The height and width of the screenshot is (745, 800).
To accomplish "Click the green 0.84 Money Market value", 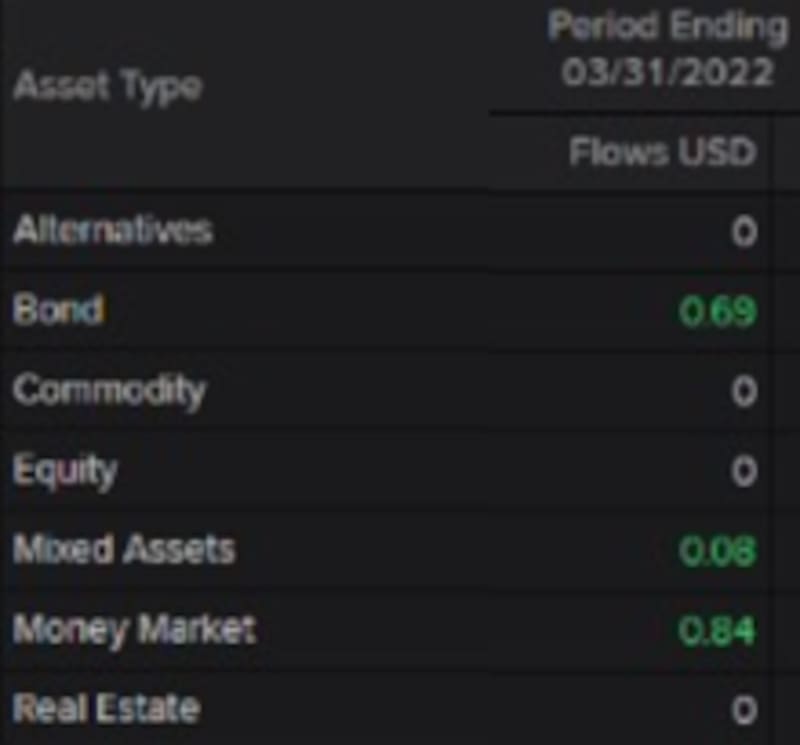I will [717, 630].
